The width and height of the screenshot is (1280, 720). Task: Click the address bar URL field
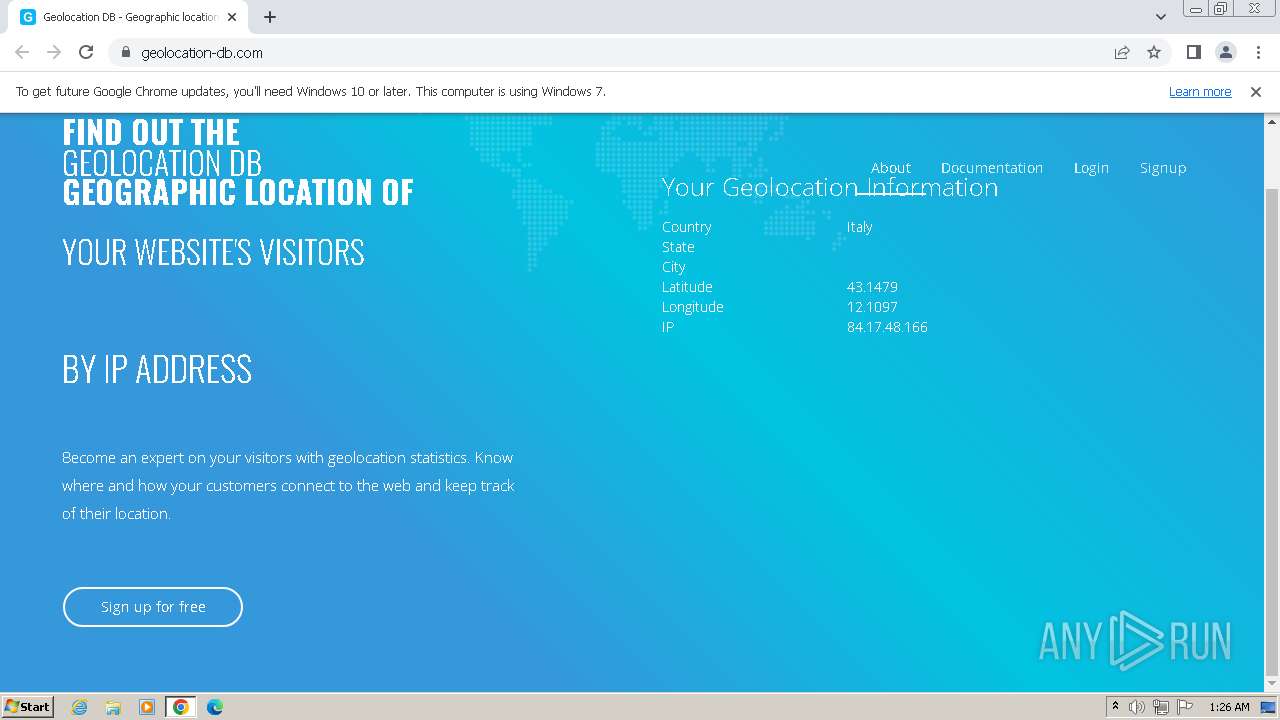coord(610,52)
